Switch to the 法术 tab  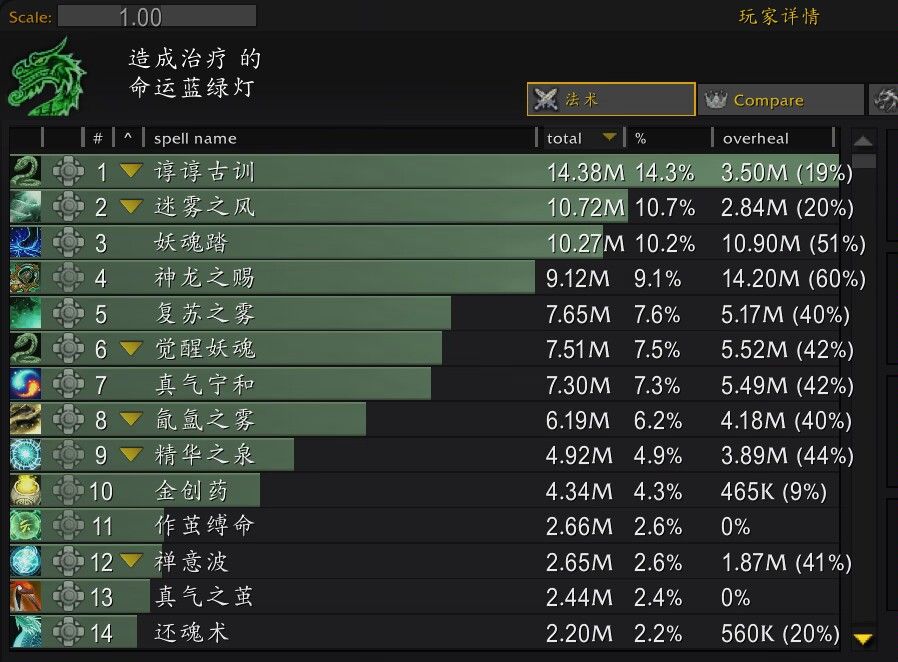(611, 99)
